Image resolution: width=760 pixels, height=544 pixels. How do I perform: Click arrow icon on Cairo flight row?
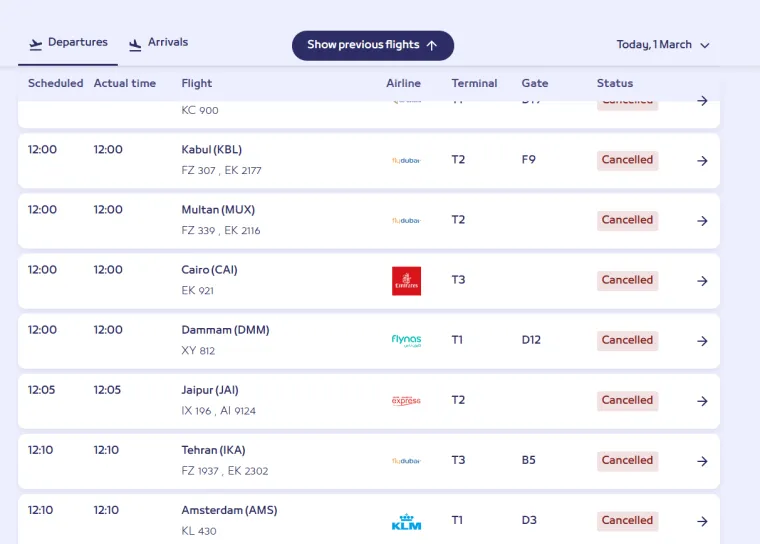pos(702,281)
